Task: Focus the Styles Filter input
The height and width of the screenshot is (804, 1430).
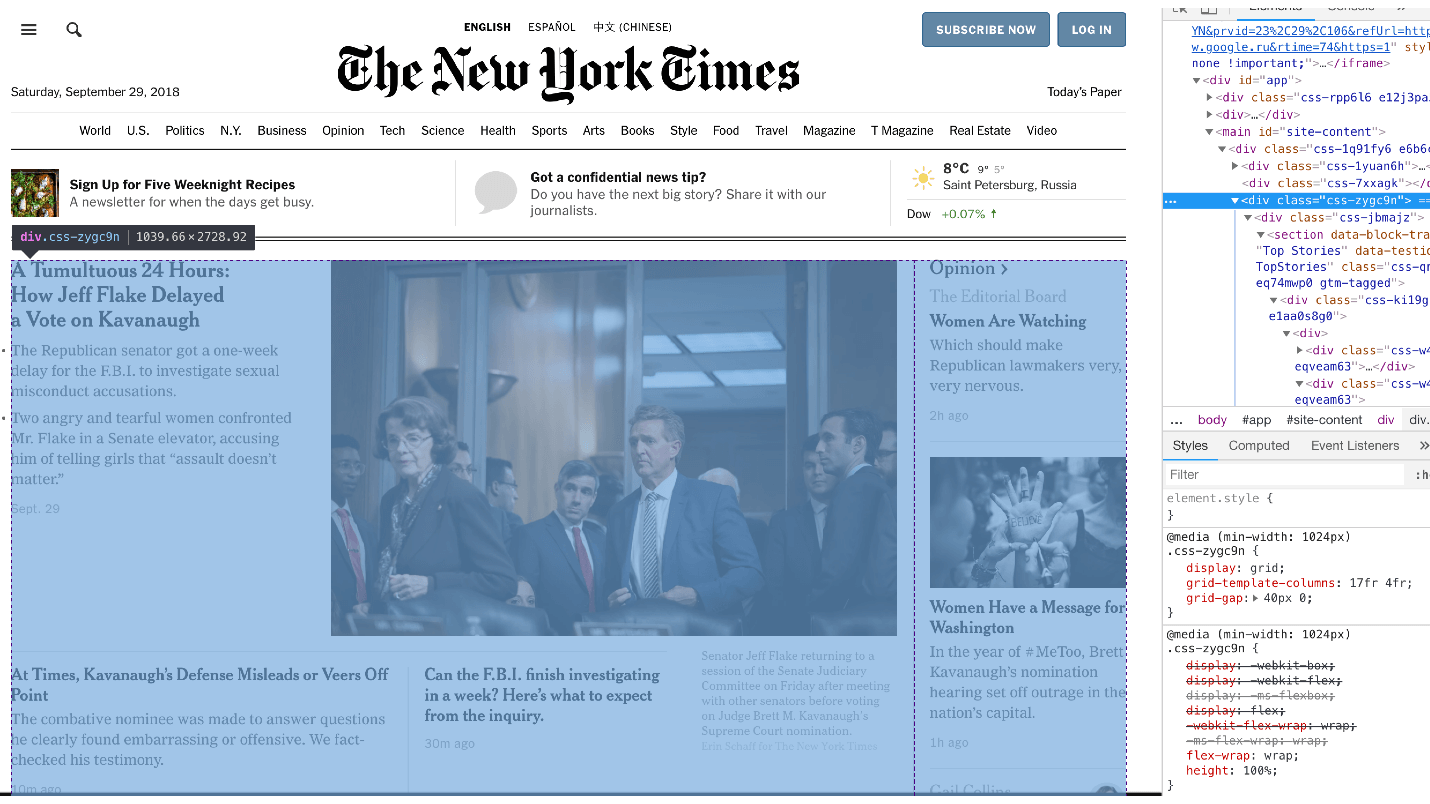Action: [1285, 475]
